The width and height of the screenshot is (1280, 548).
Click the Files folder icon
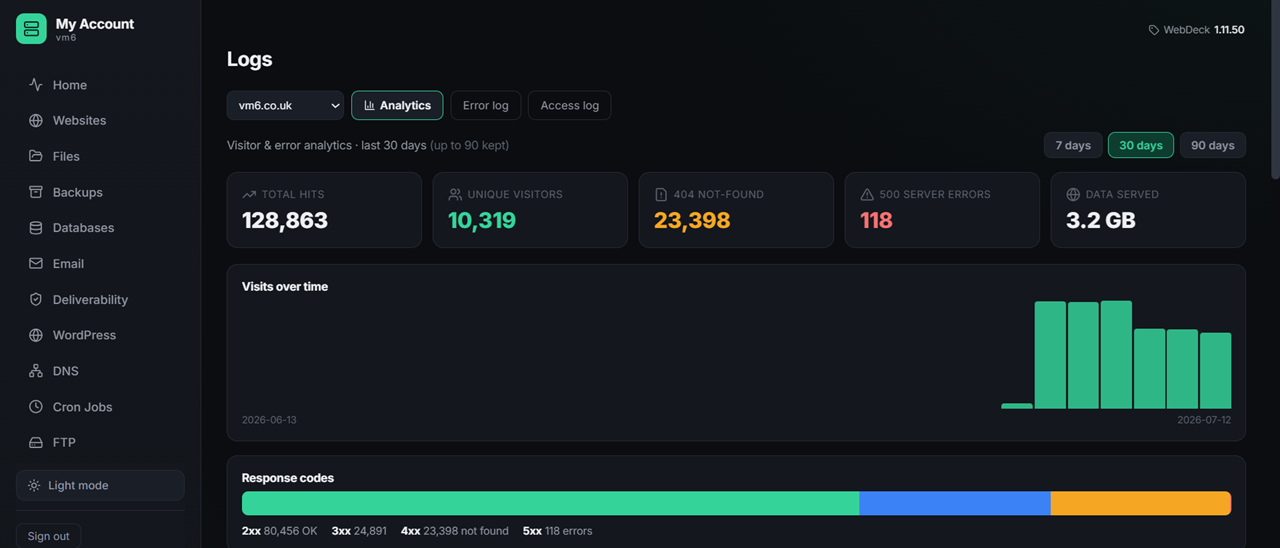click(x=36, y=156)
